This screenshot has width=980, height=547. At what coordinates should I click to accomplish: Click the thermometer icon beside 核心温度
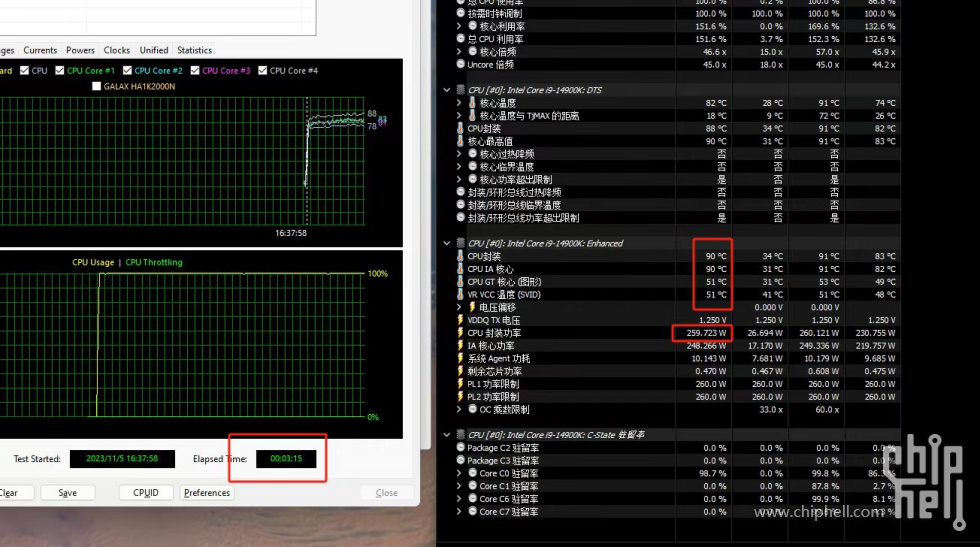[x=472, y=103]
